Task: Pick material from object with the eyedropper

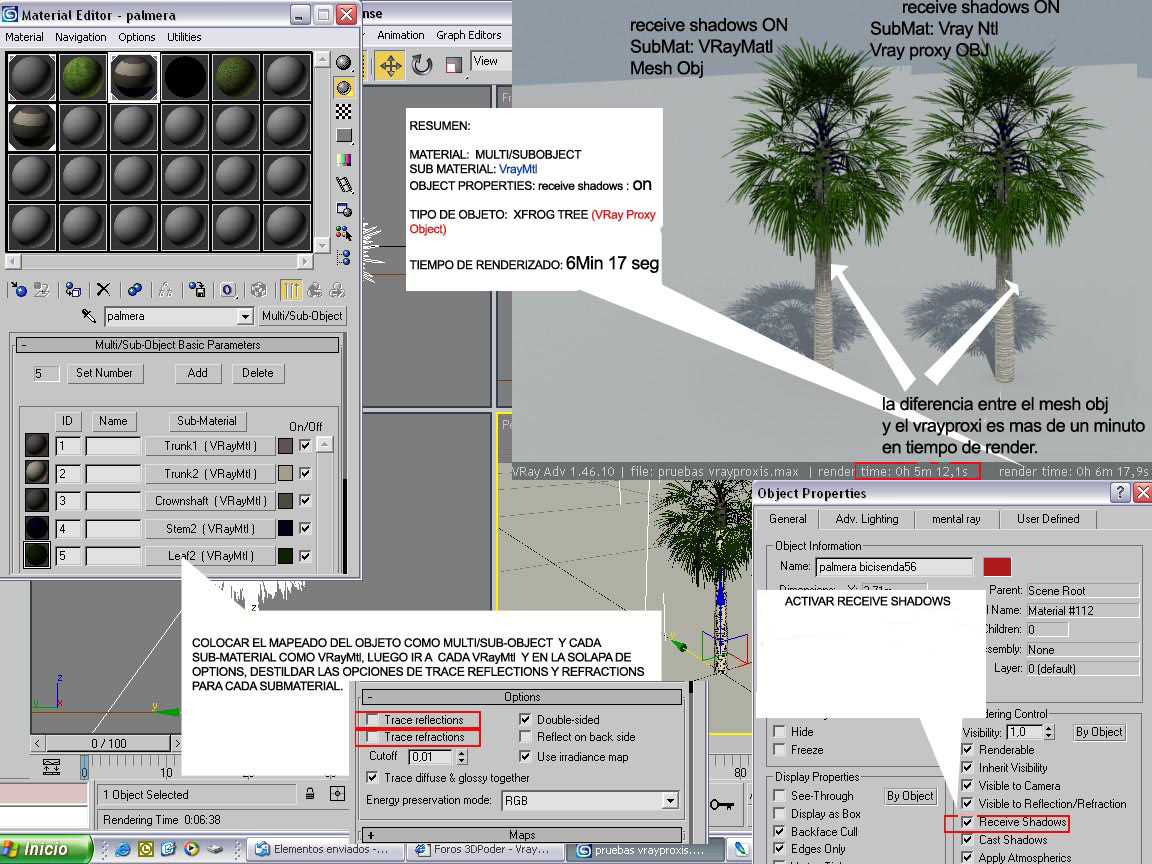Action: pyautogui.click(x=89, y=316)
